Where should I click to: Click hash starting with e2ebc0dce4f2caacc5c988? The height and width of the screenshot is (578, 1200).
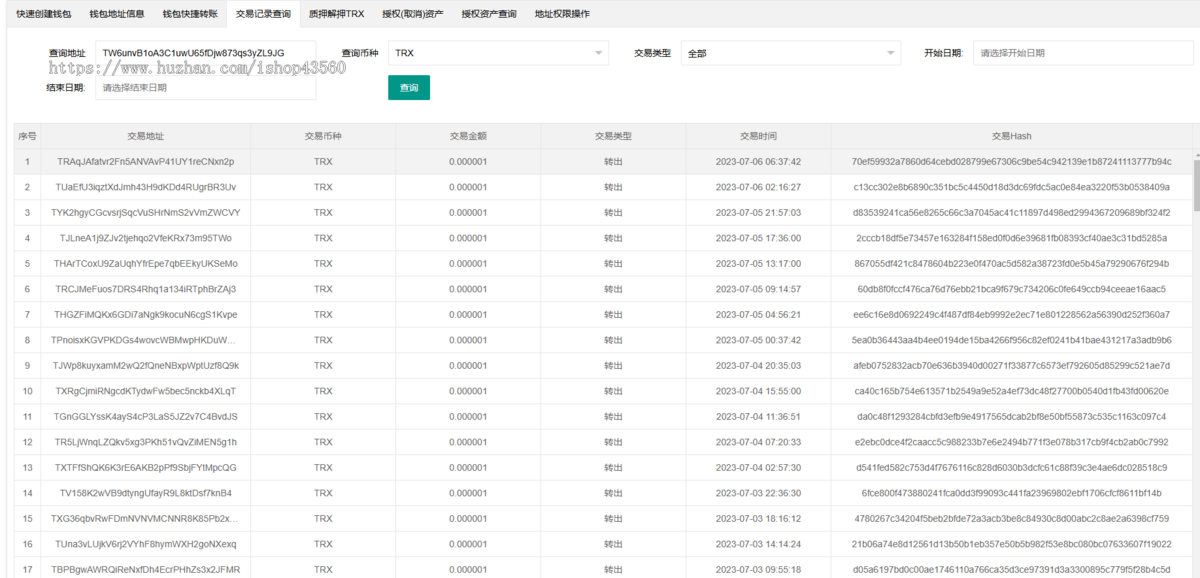[1011, 442]
